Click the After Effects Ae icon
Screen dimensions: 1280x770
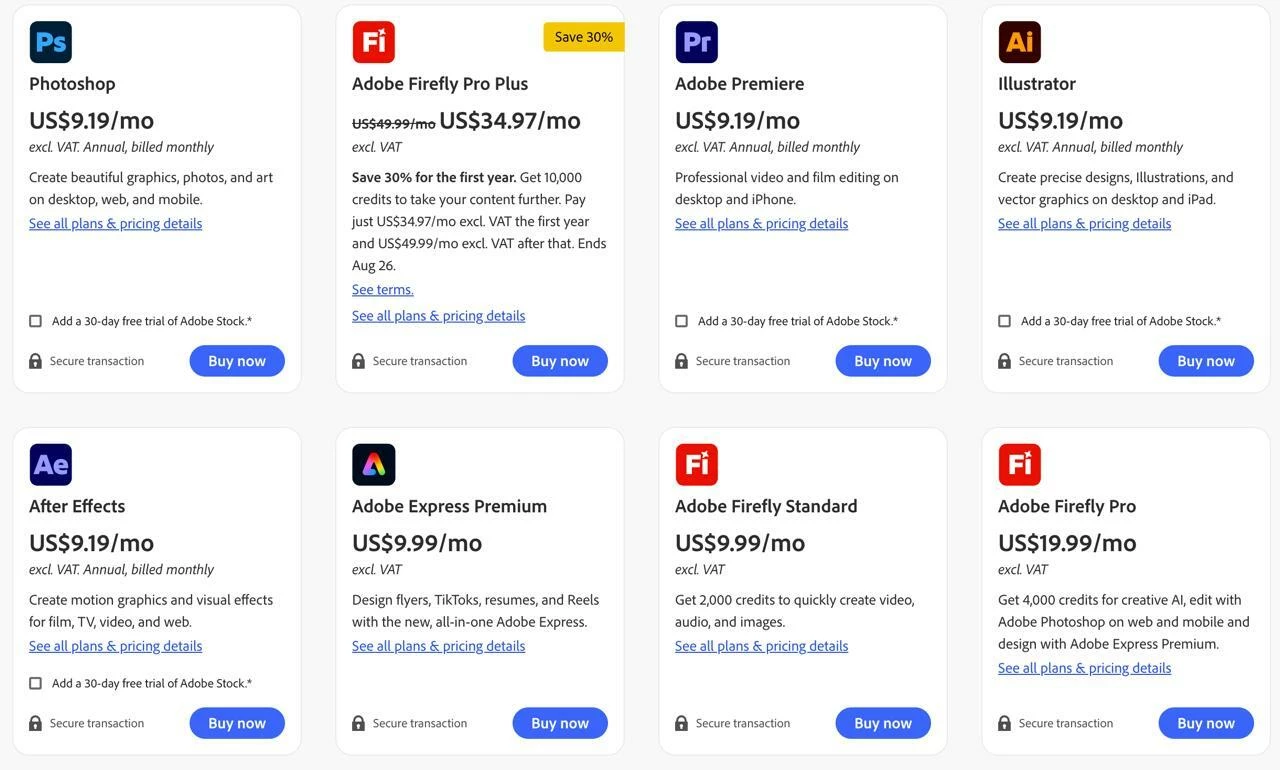[x=50, y=465]
